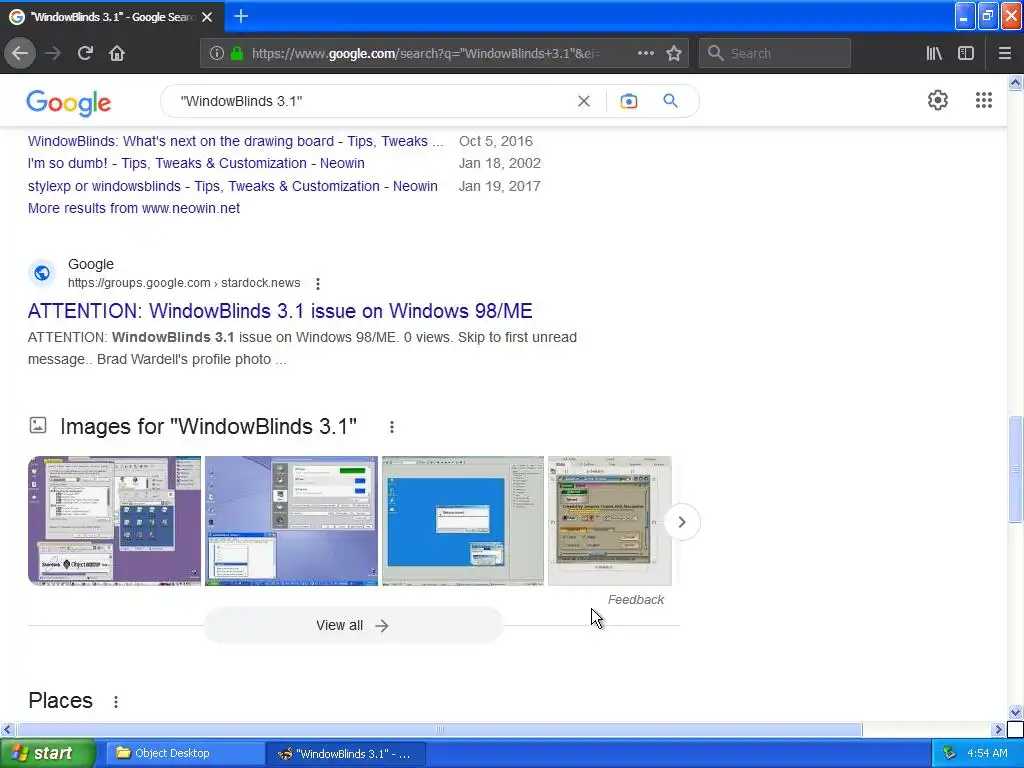The width and height of the screenshot is (1024, 768).
Task: Show more images with the right chevron
Action: pyautogui.click(x=682, y=522)
